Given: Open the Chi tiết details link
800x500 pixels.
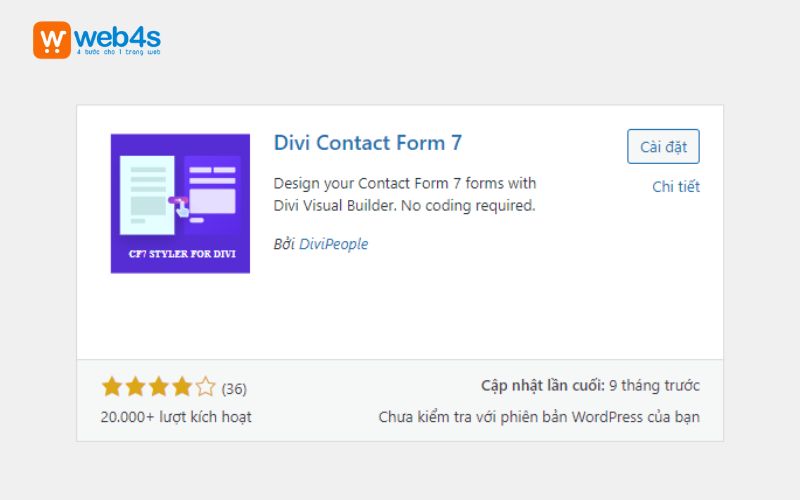Looking at the screenshot, I should (676, 187).
